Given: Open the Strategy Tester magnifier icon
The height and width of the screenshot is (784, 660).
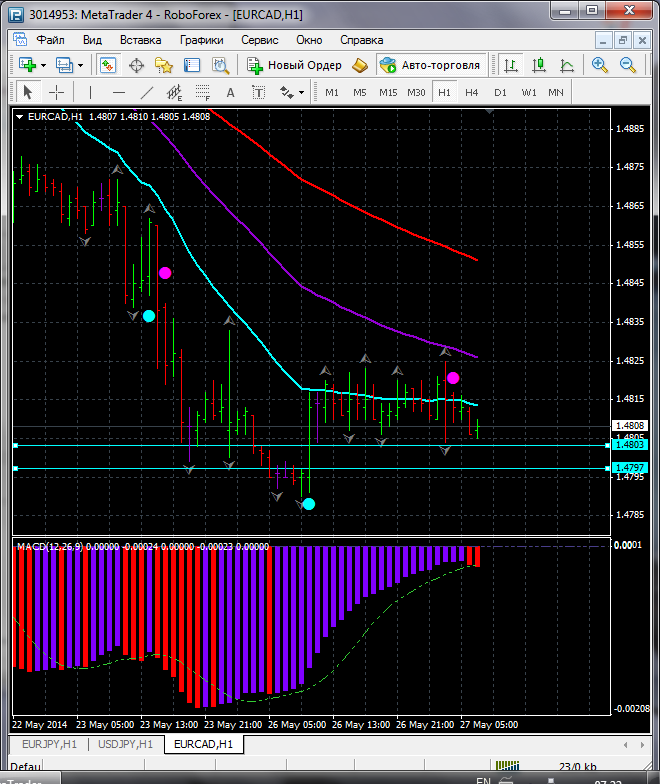Looking at the screenshot, I should (x=220, y=66).
